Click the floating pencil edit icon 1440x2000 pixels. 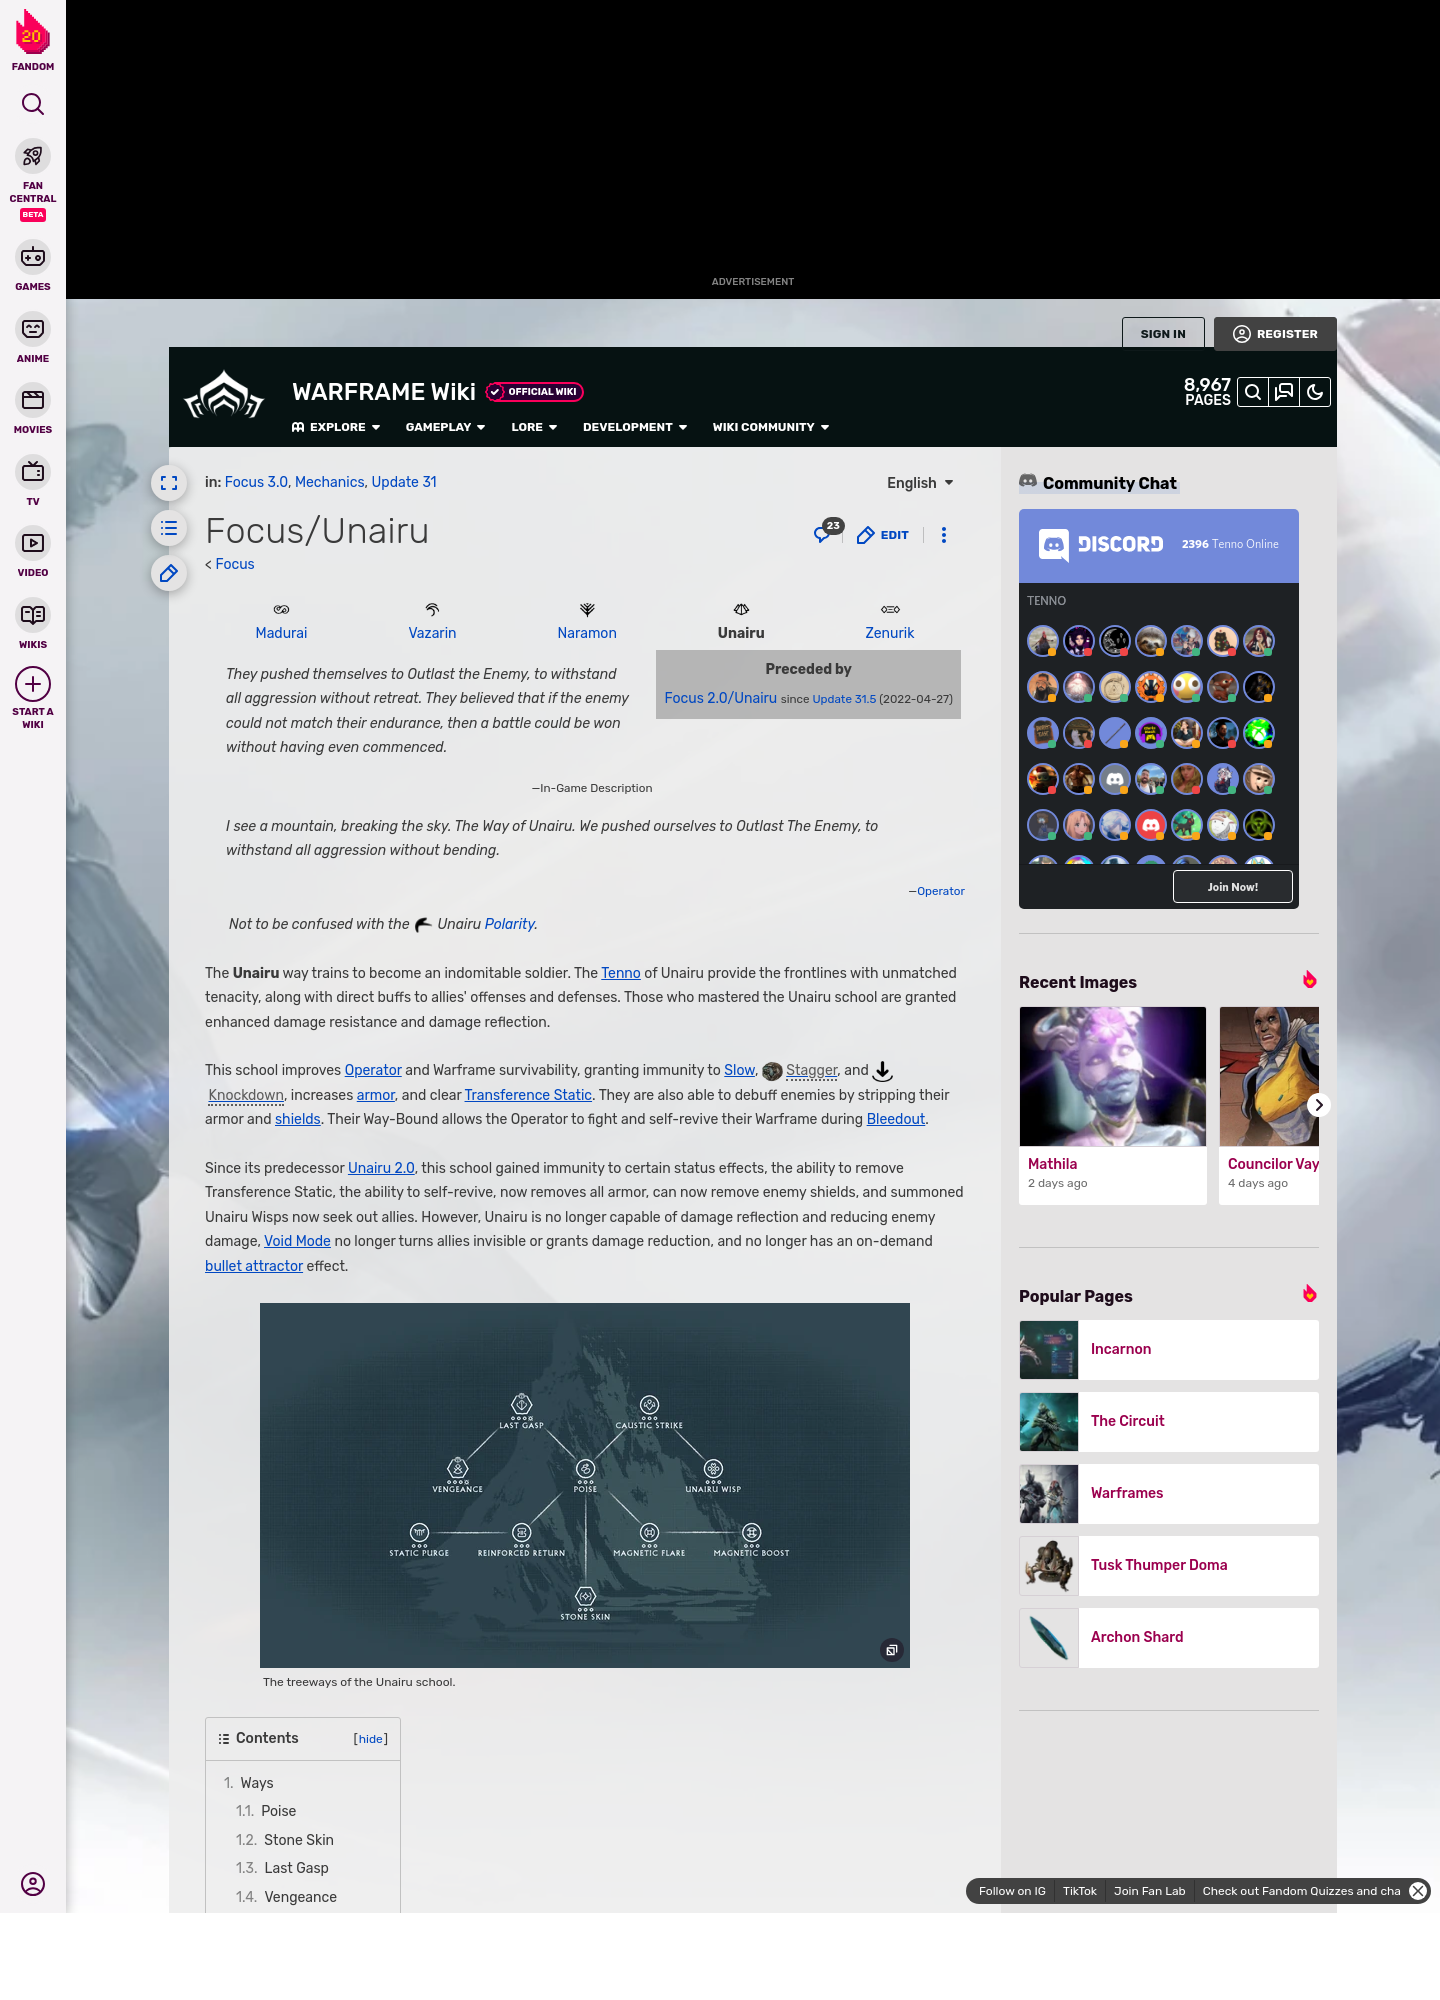point(169,573)
